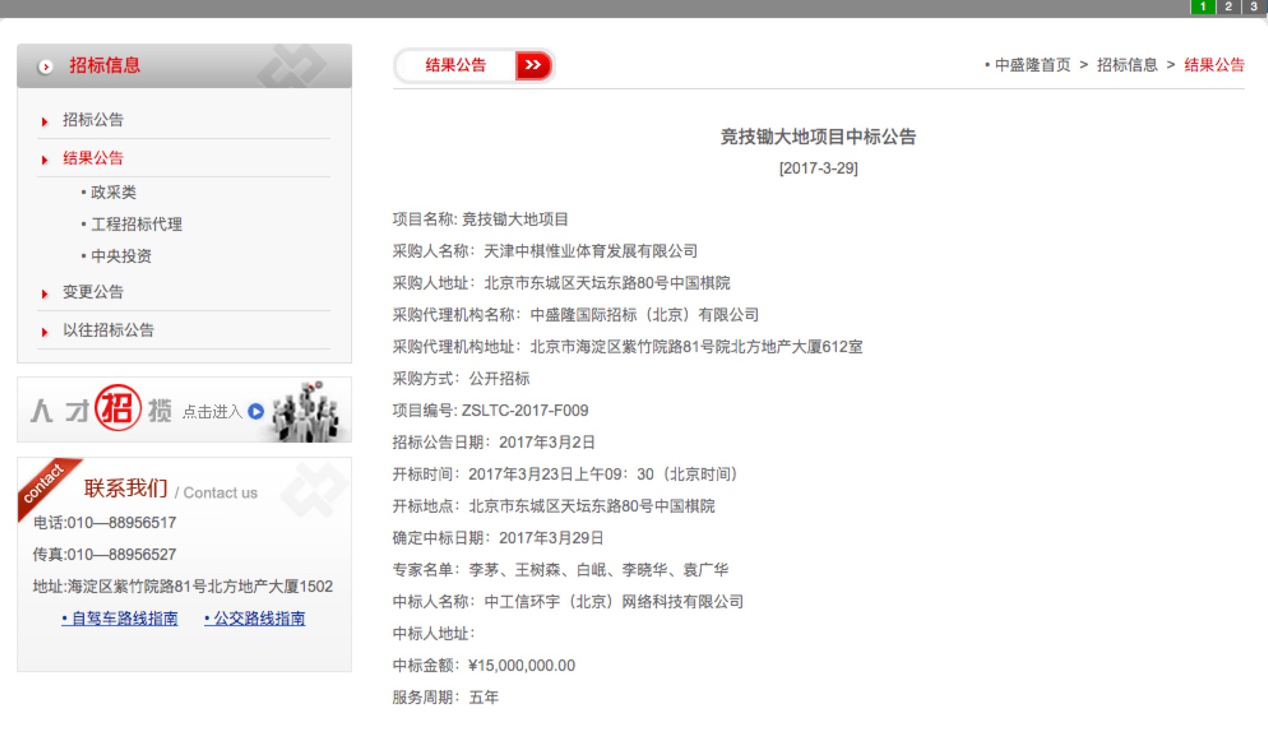Open the 结果公告 sidebar menu item
The image size is (1268, 731).
(93, 158)
